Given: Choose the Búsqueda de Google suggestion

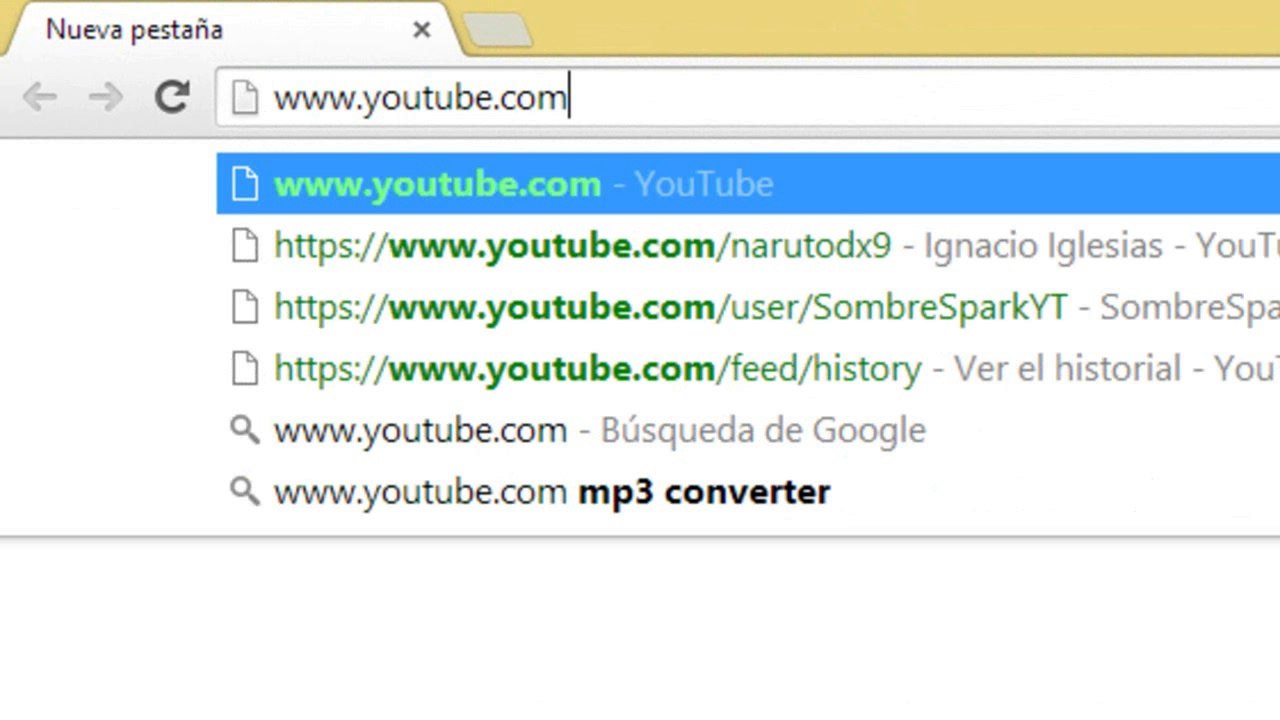Looking at the screenshot, I should point(748,431).
